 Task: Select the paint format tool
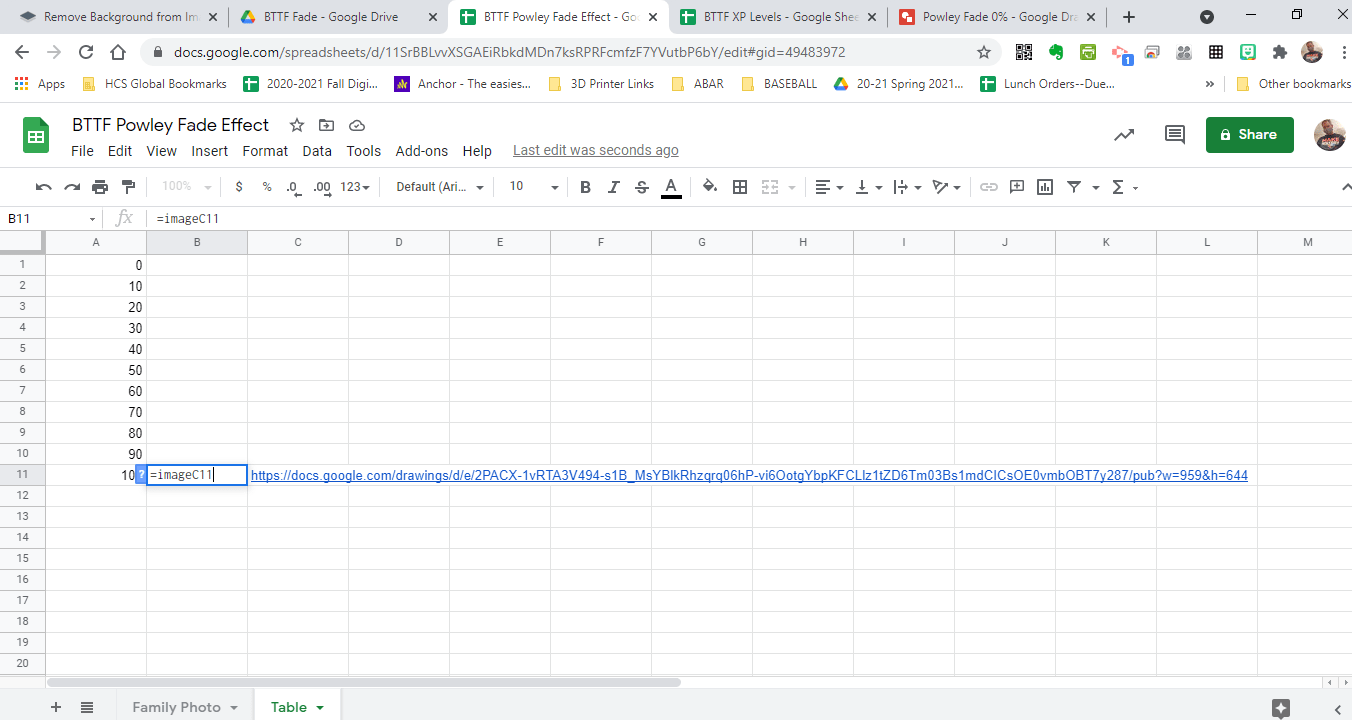coord(128,187)
